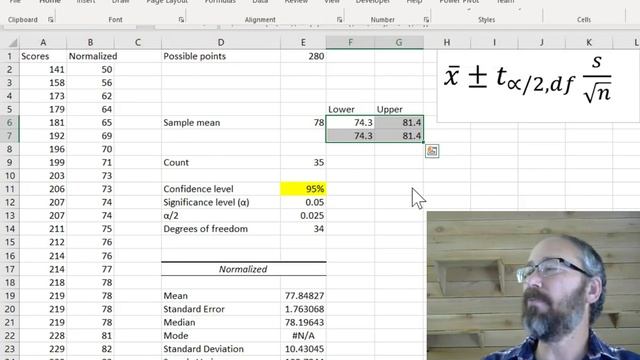Select cell G7 showing 81.4

click(399, 136)
